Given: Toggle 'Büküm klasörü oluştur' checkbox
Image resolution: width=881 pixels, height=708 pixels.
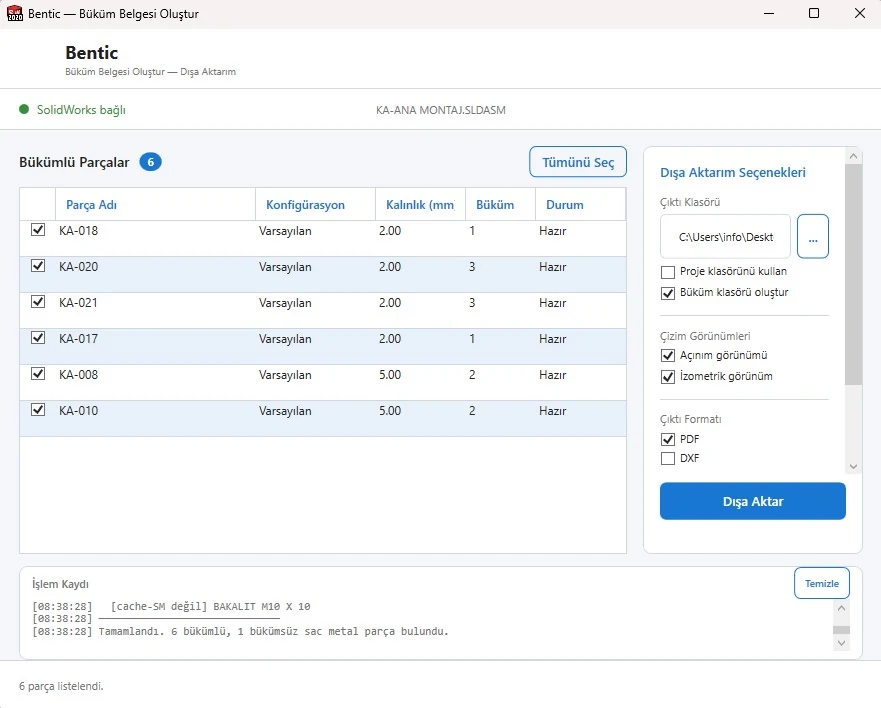Looking at the screenshot, I should [668, 293].
